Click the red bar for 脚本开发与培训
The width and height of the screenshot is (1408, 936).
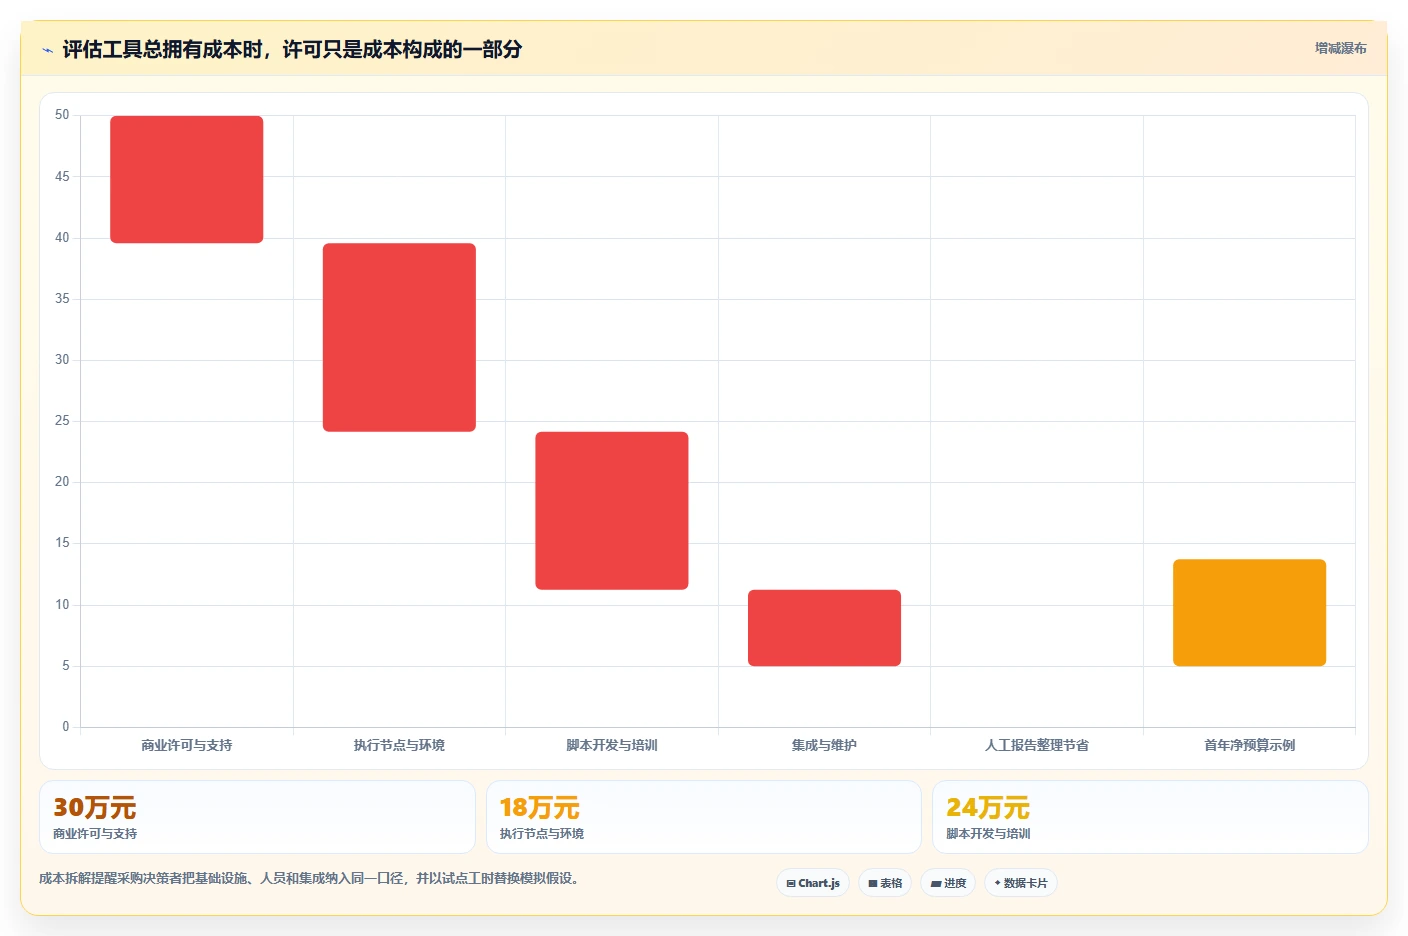(x=612, y=511)
